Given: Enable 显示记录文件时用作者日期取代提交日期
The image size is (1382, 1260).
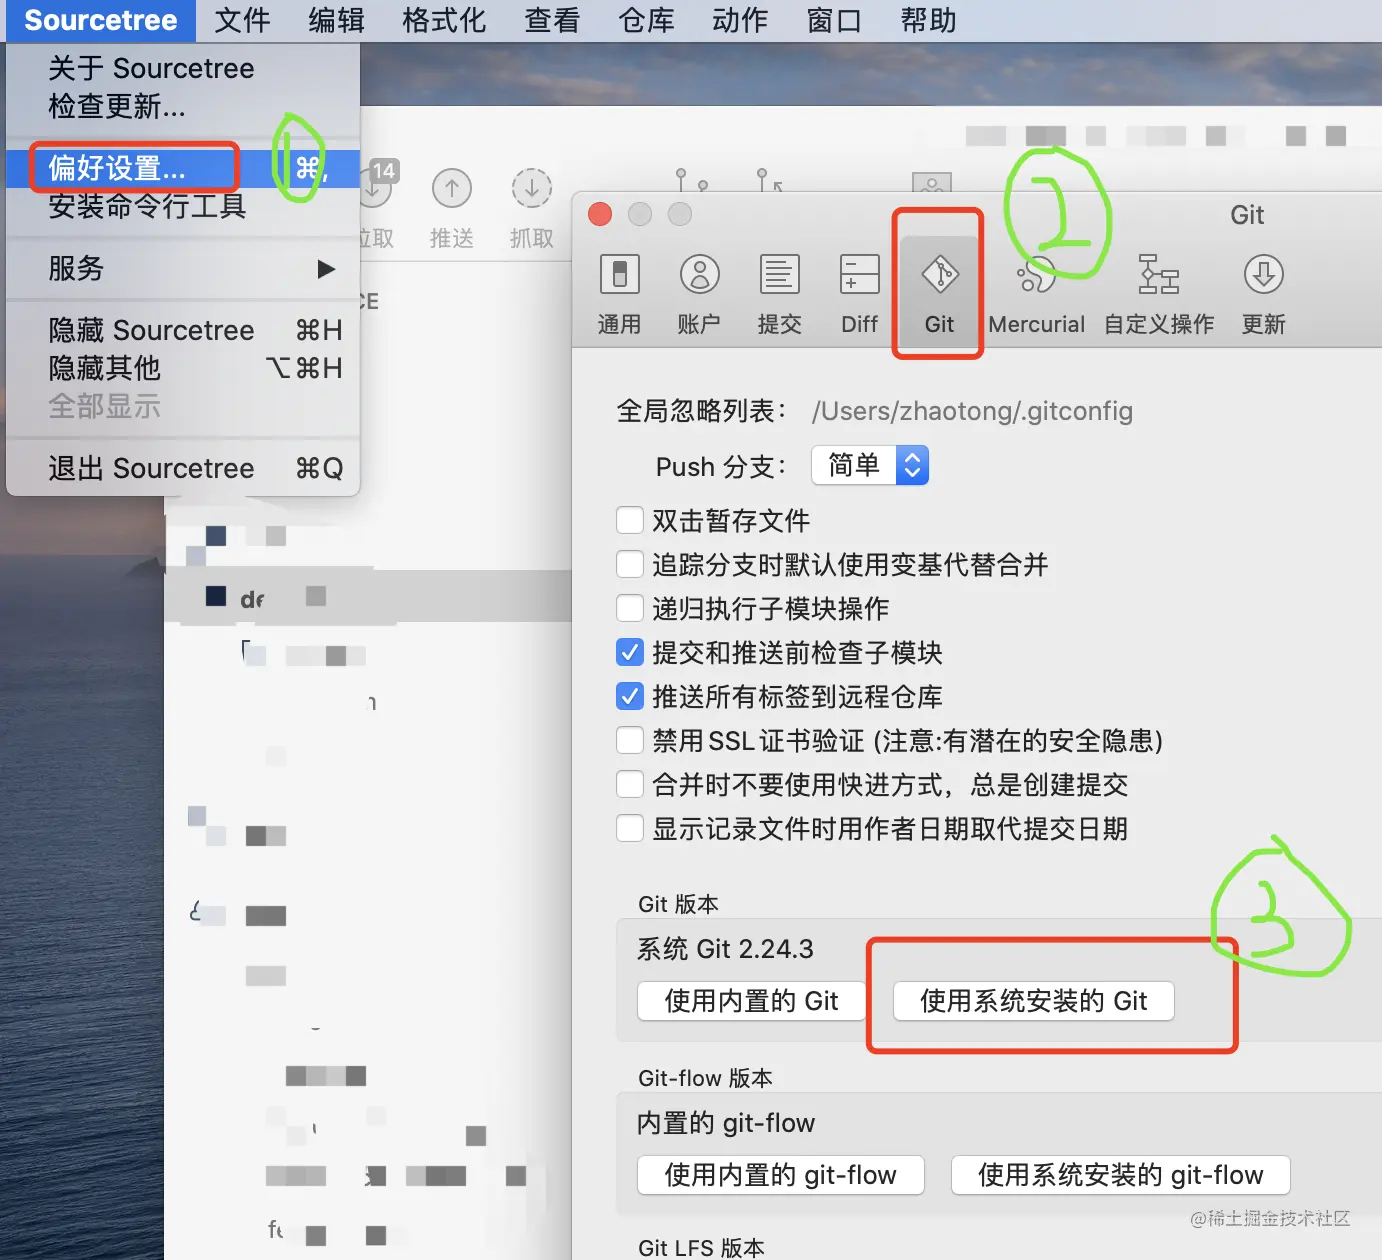Looking at the screenshot, I should click(629, 828).
